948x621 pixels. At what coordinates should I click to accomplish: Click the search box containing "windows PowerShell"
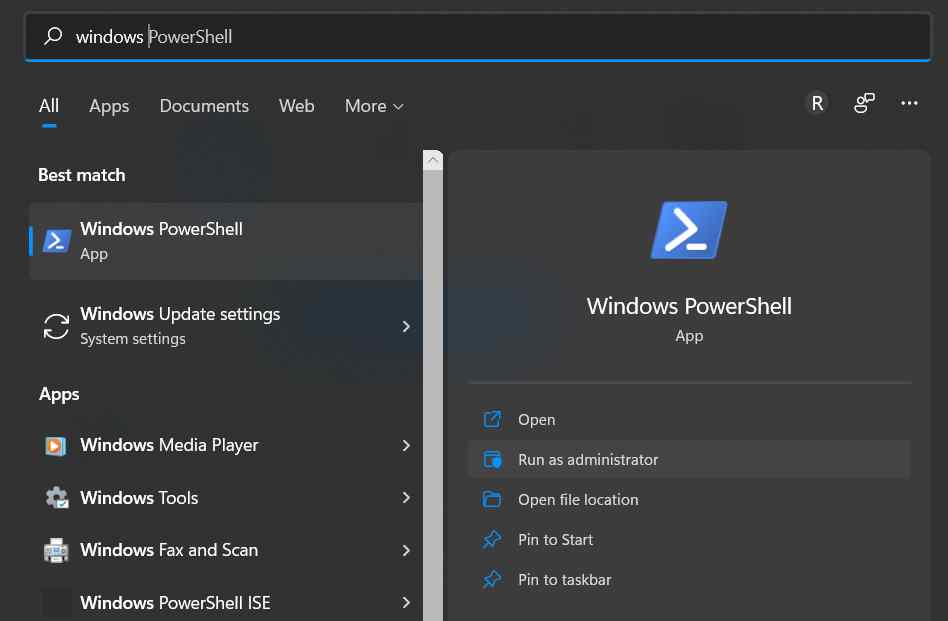tap(478, 37)
